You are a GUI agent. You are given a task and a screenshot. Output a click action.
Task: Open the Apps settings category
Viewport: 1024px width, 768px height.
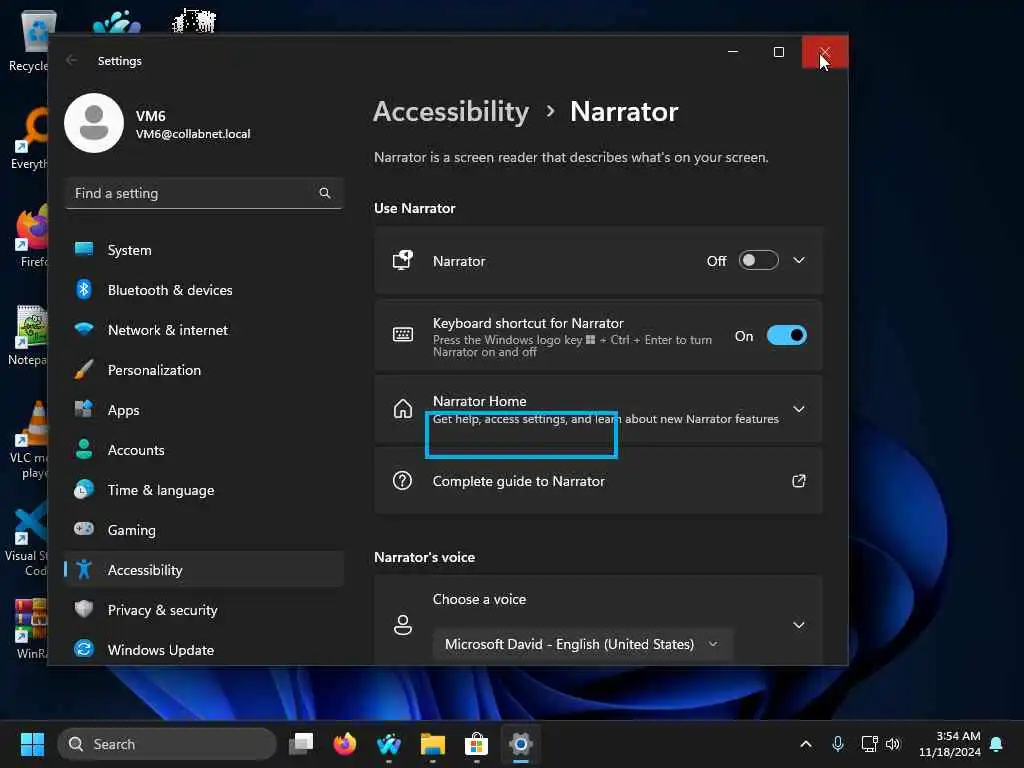click(x=204, y=410)
